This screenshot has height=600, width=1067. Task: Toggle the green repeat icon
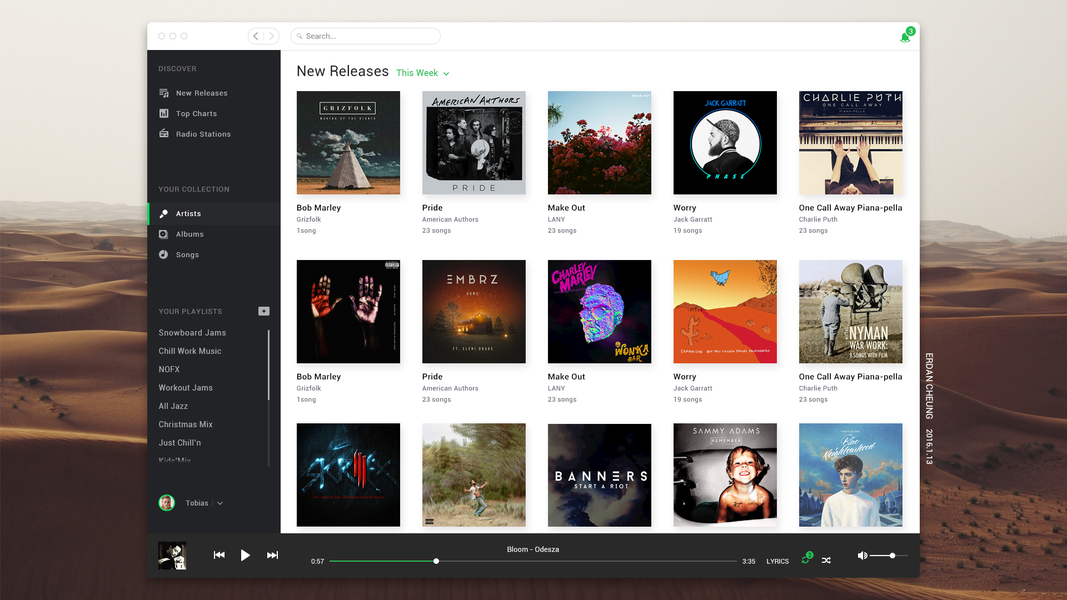tap(806, 559)
